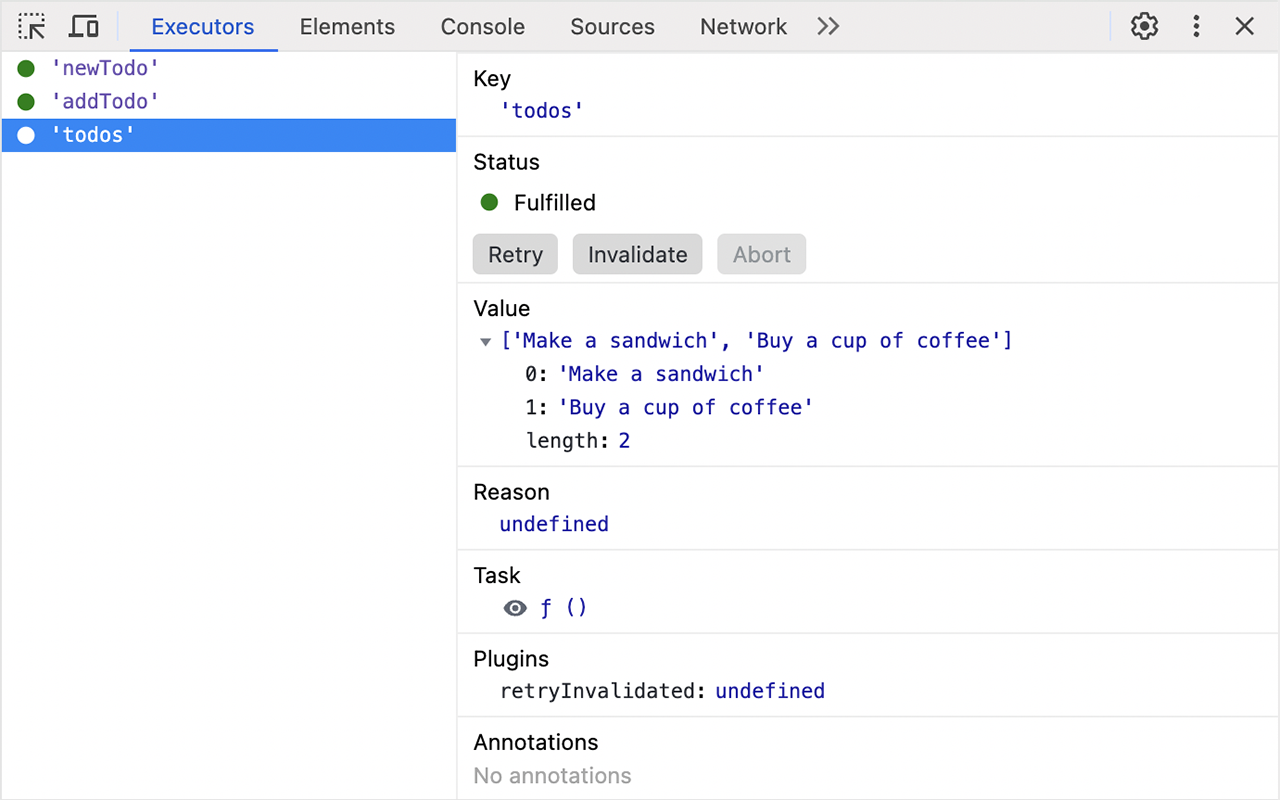Switch to the Network tab

743,26
